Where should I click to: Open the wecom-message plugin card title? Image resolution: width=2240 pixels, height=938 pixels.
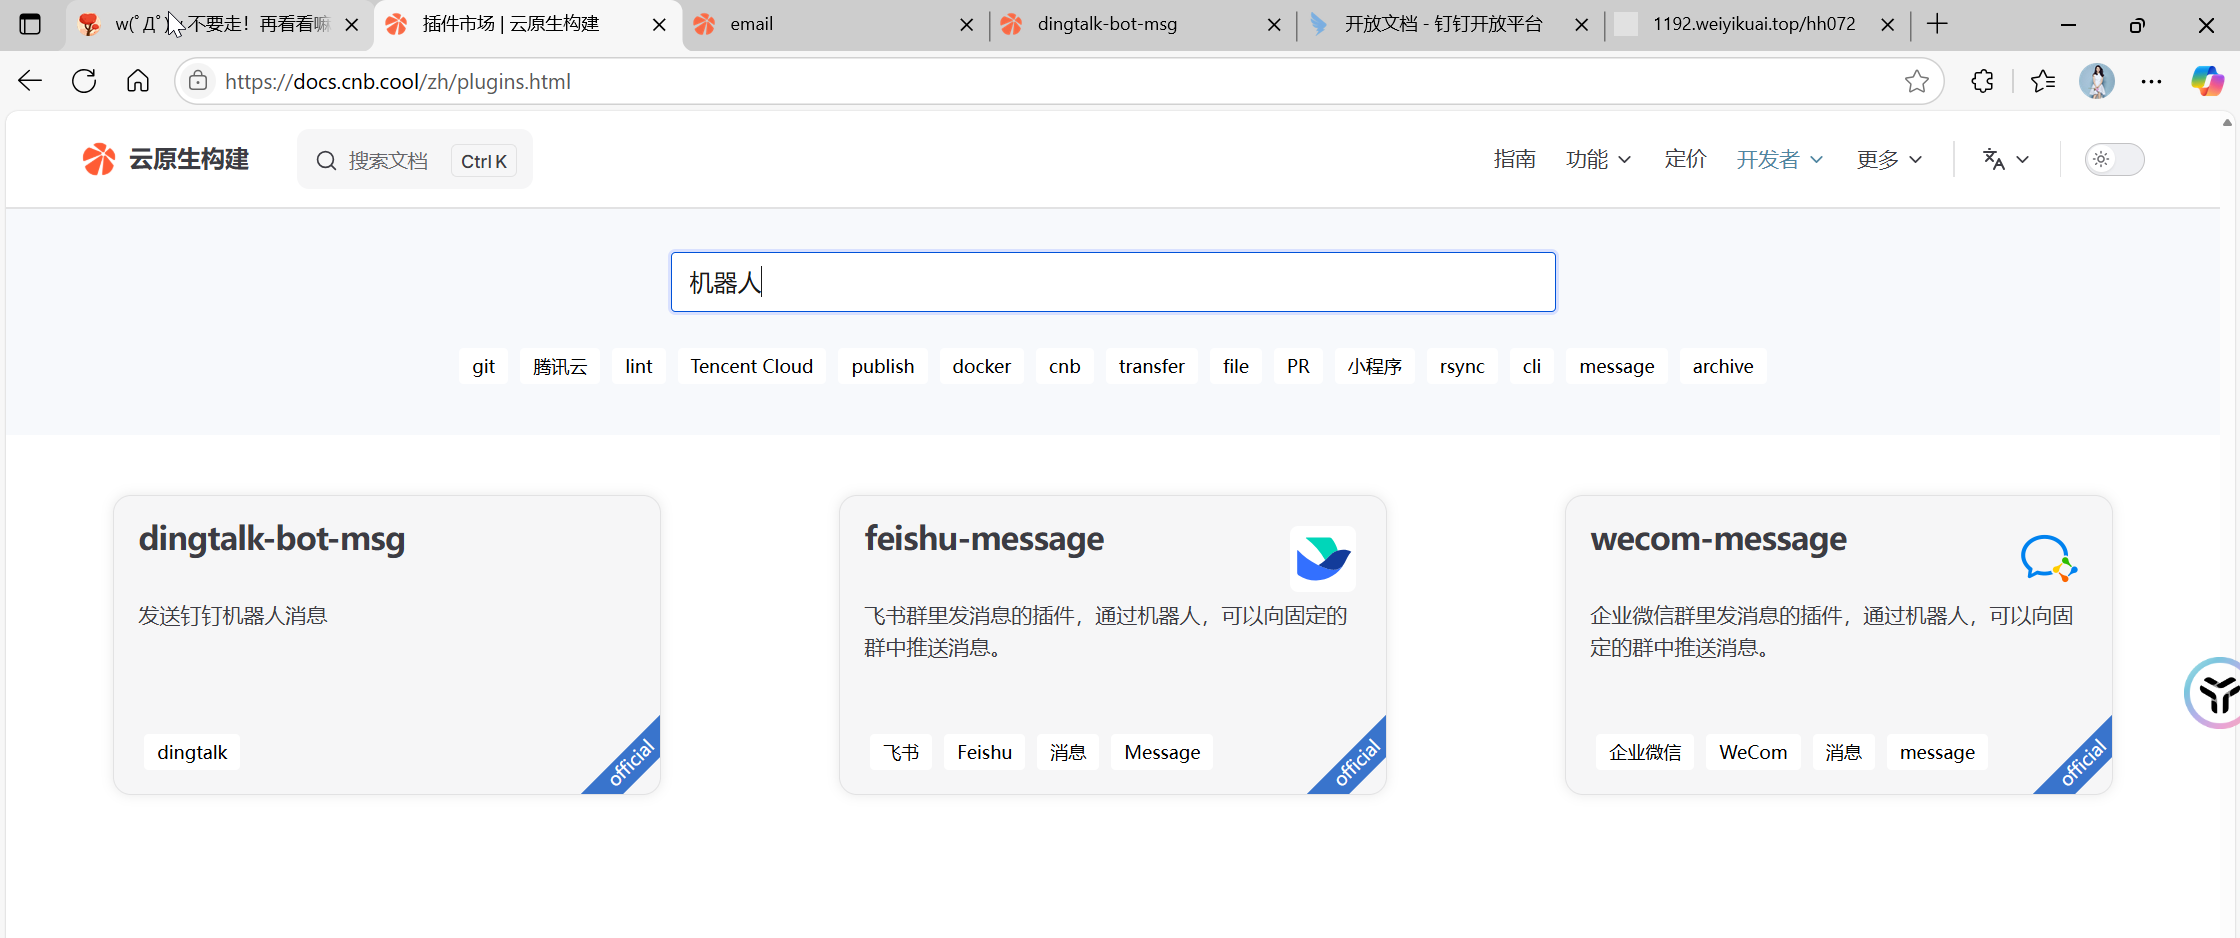point(1719,539)
